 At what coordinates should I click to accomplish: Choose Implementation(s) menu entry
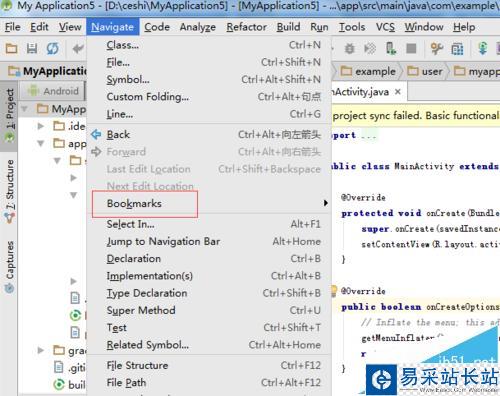(209, 276)
